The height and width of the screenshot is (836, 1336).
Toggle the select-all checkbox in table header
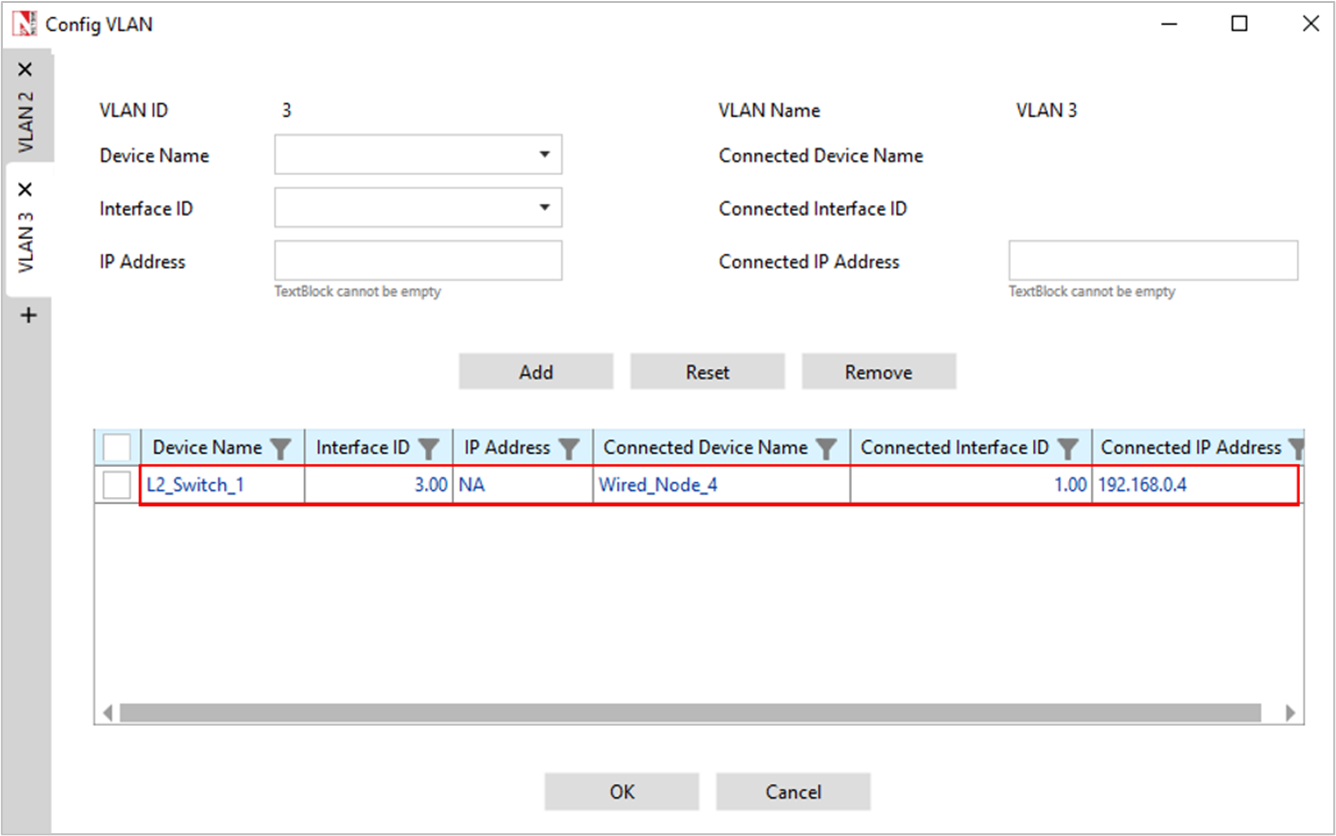(x=117, y=447)
